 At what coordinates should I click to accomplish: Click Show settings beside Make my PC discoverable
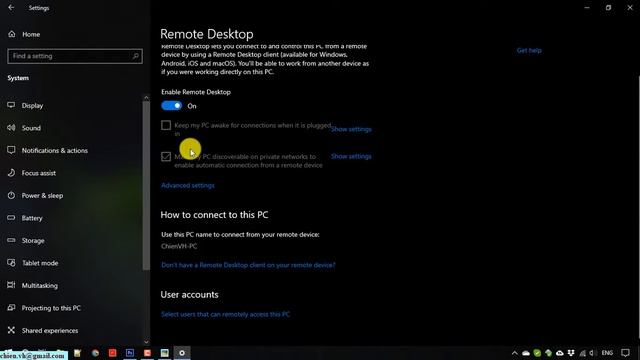(351, 156)
